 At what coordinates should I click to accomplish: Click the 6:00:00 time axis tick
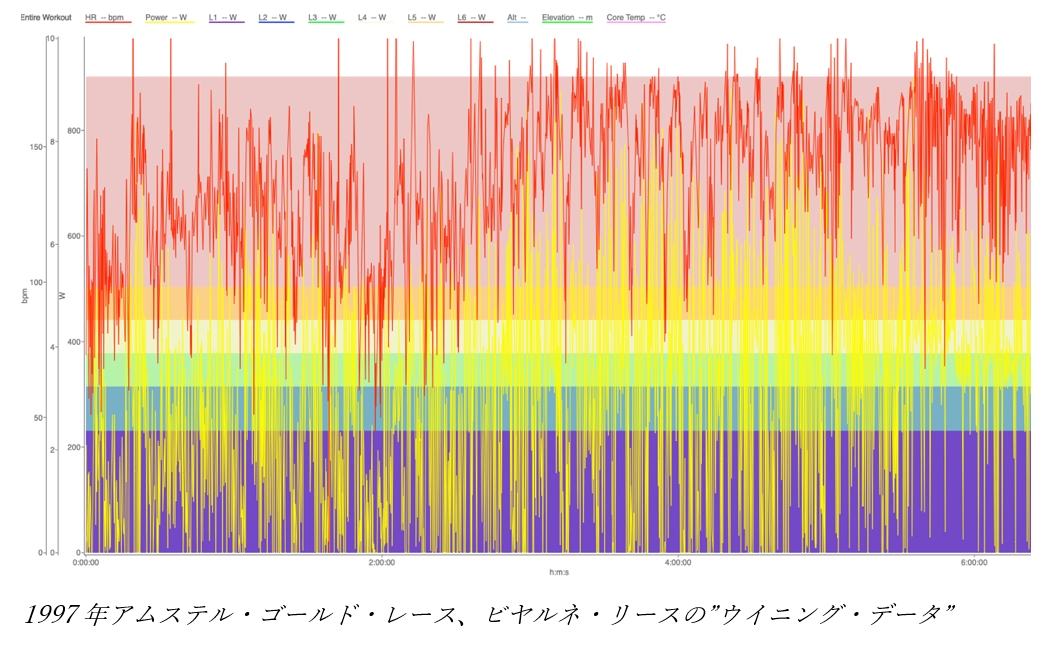(x=975, y=562)
